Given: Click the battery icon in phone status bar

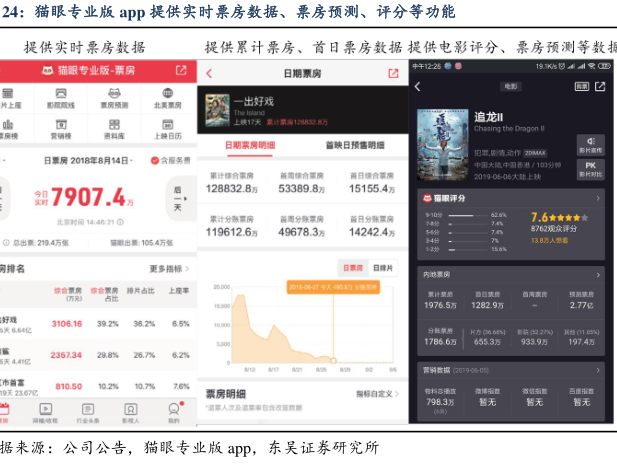Looking at the screenshot, I should 604,66.
